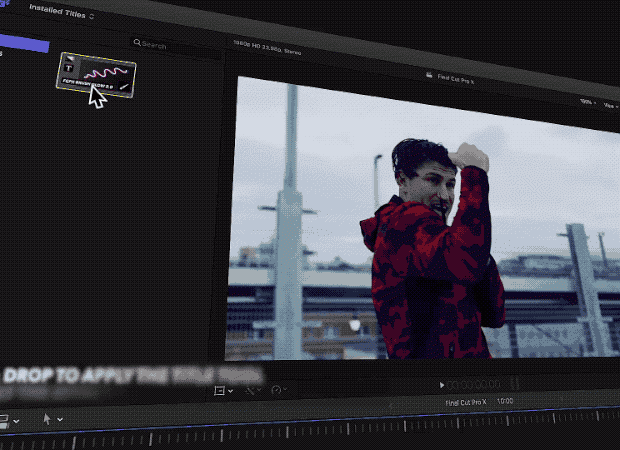Select the arrow Select tool in timeline toolbar
The width and height of the screenshot is (620, 450).
pos(47,419)
